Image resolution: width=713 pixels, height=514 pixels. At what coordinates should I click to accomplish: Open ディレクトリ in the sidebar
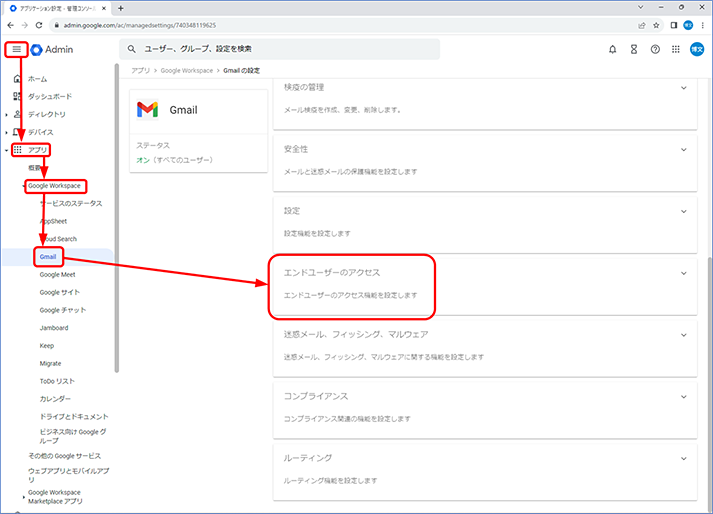(x=47, y=114)
